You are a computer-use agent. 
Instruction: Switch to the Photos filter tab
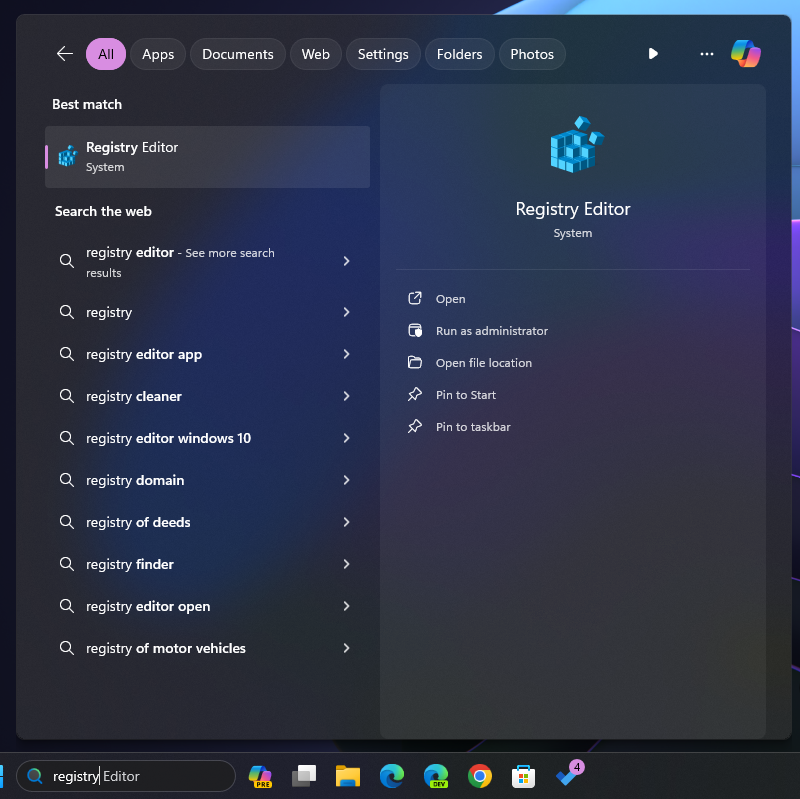click(x=532, y=54)
